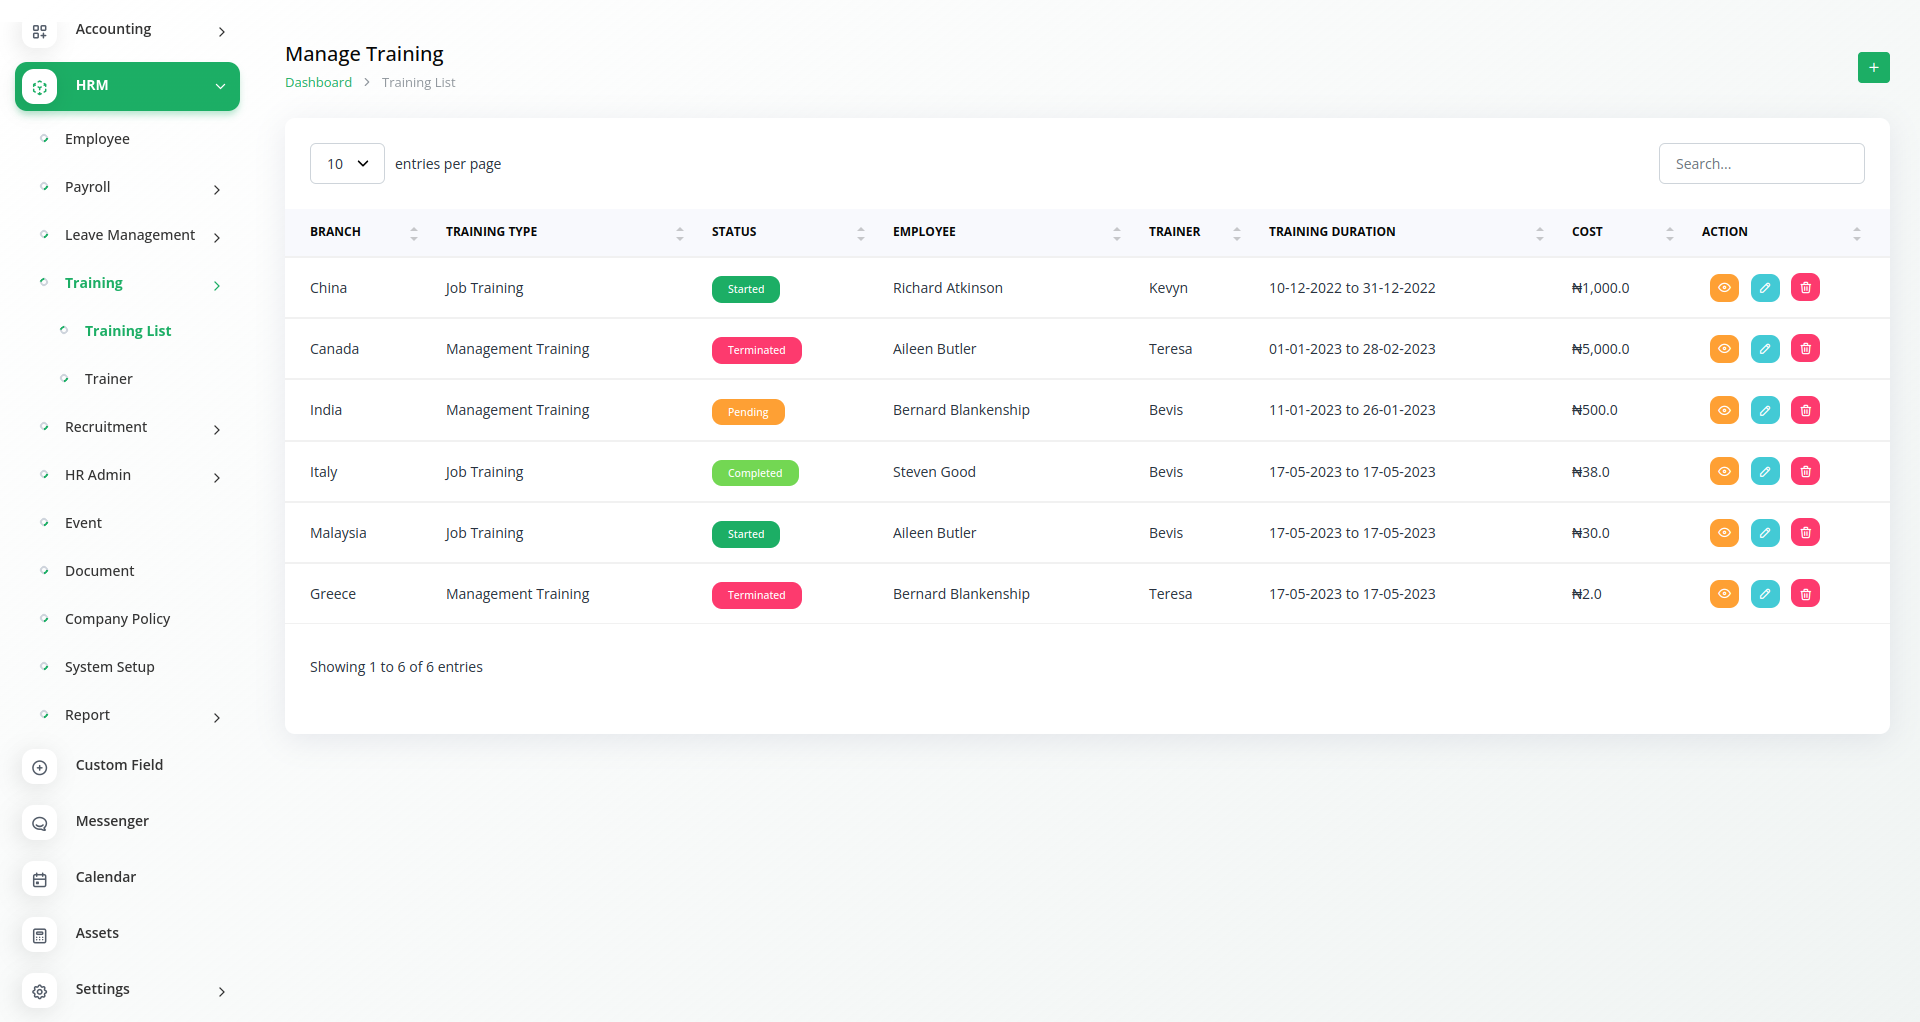Screen dimensions: 1920x1022
Task: Show details for Greece training with eye icon
Action: point(1724,594)
